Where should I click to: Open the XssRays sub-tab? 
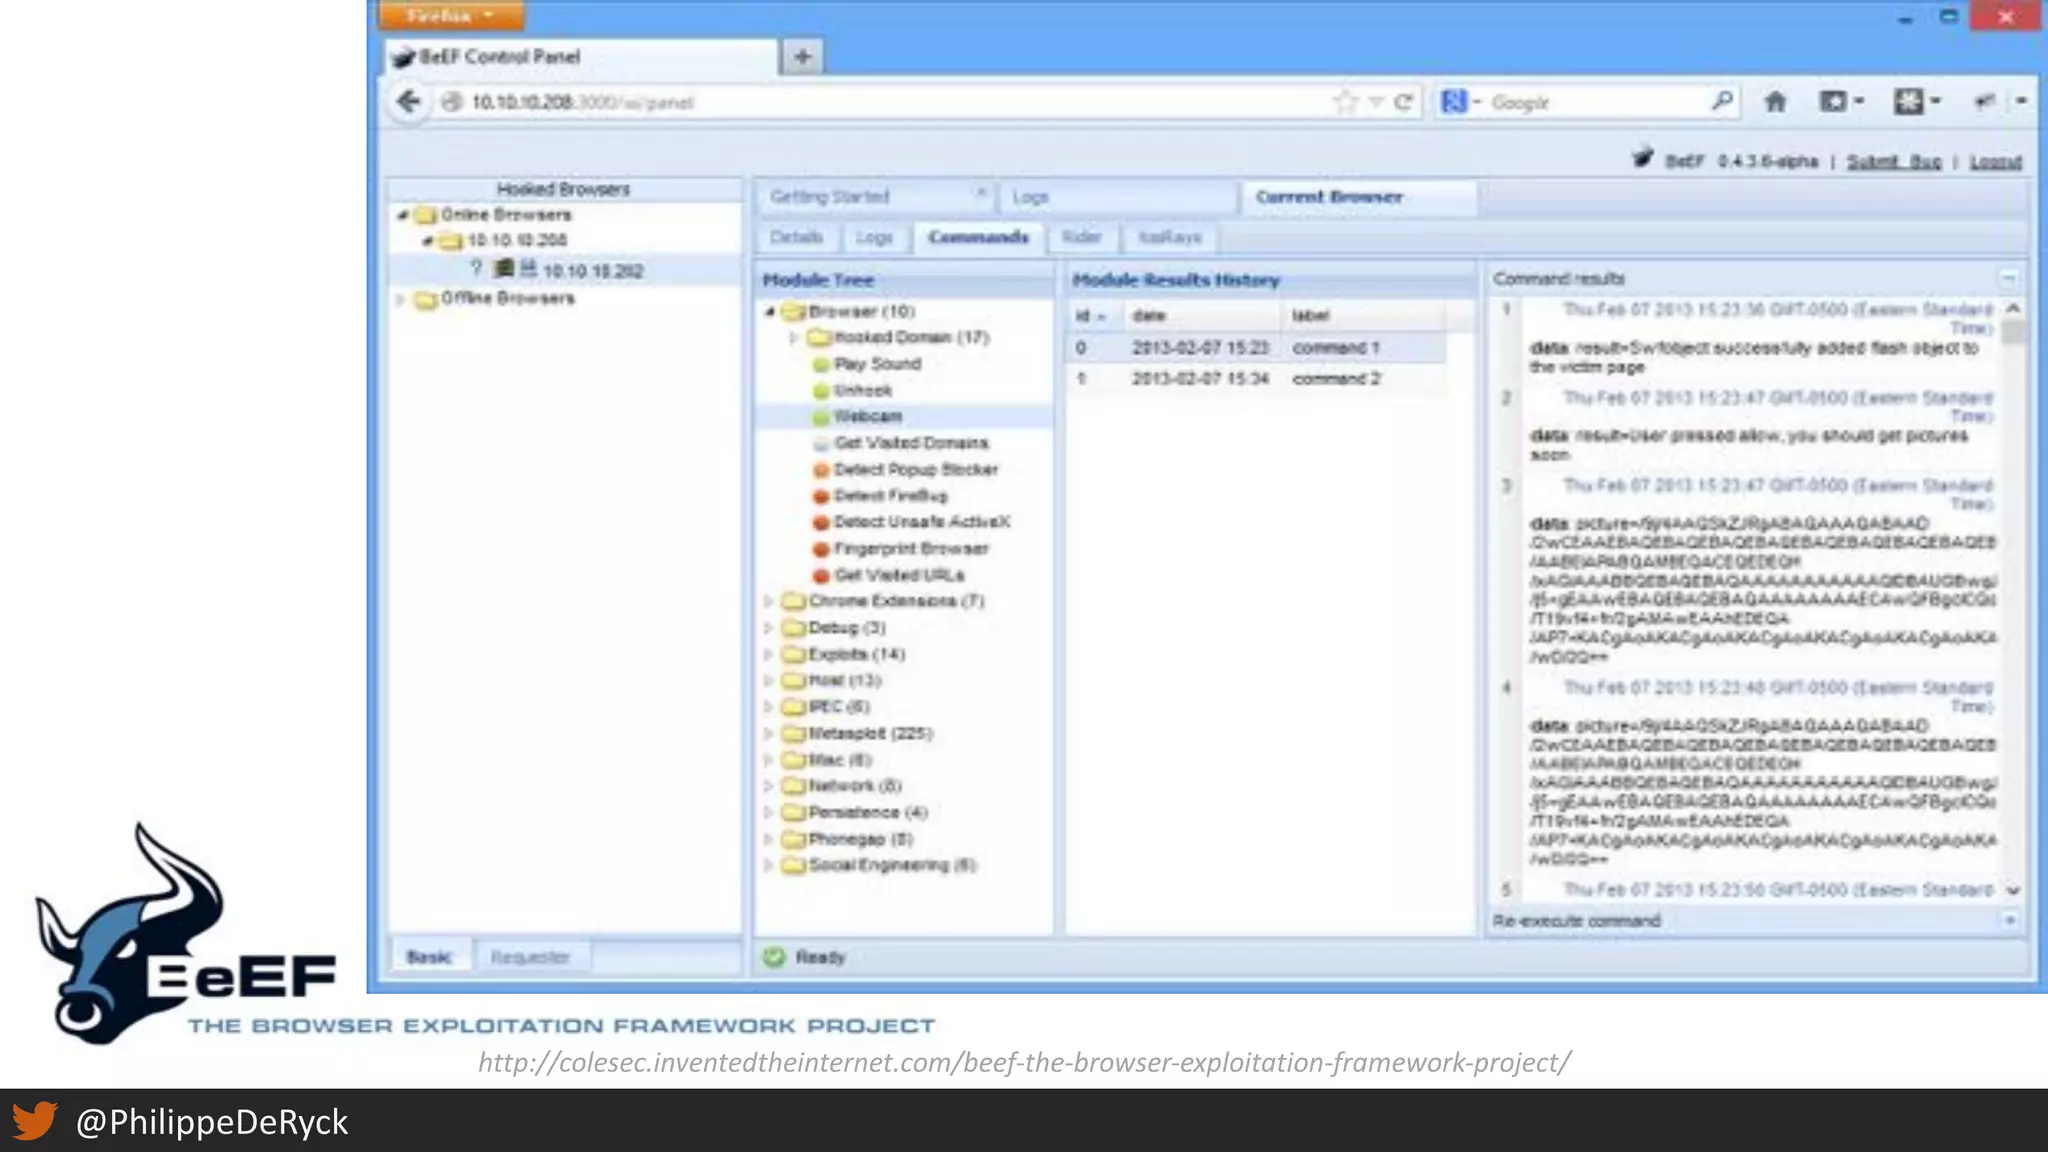tap(1169, 237)
